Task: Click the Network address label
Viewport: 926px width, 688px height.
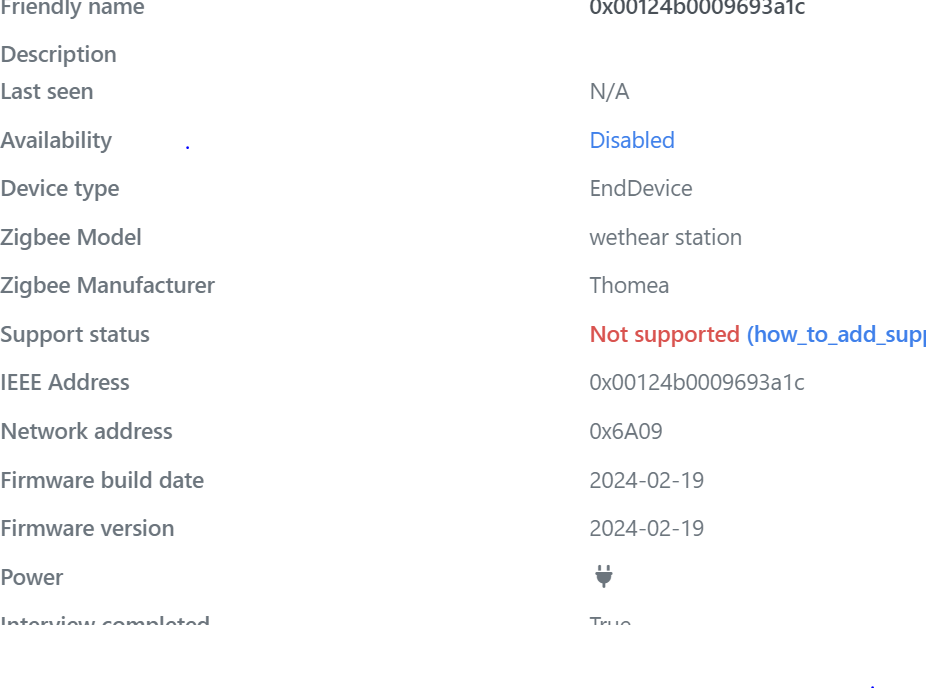Action: (86, 431)
